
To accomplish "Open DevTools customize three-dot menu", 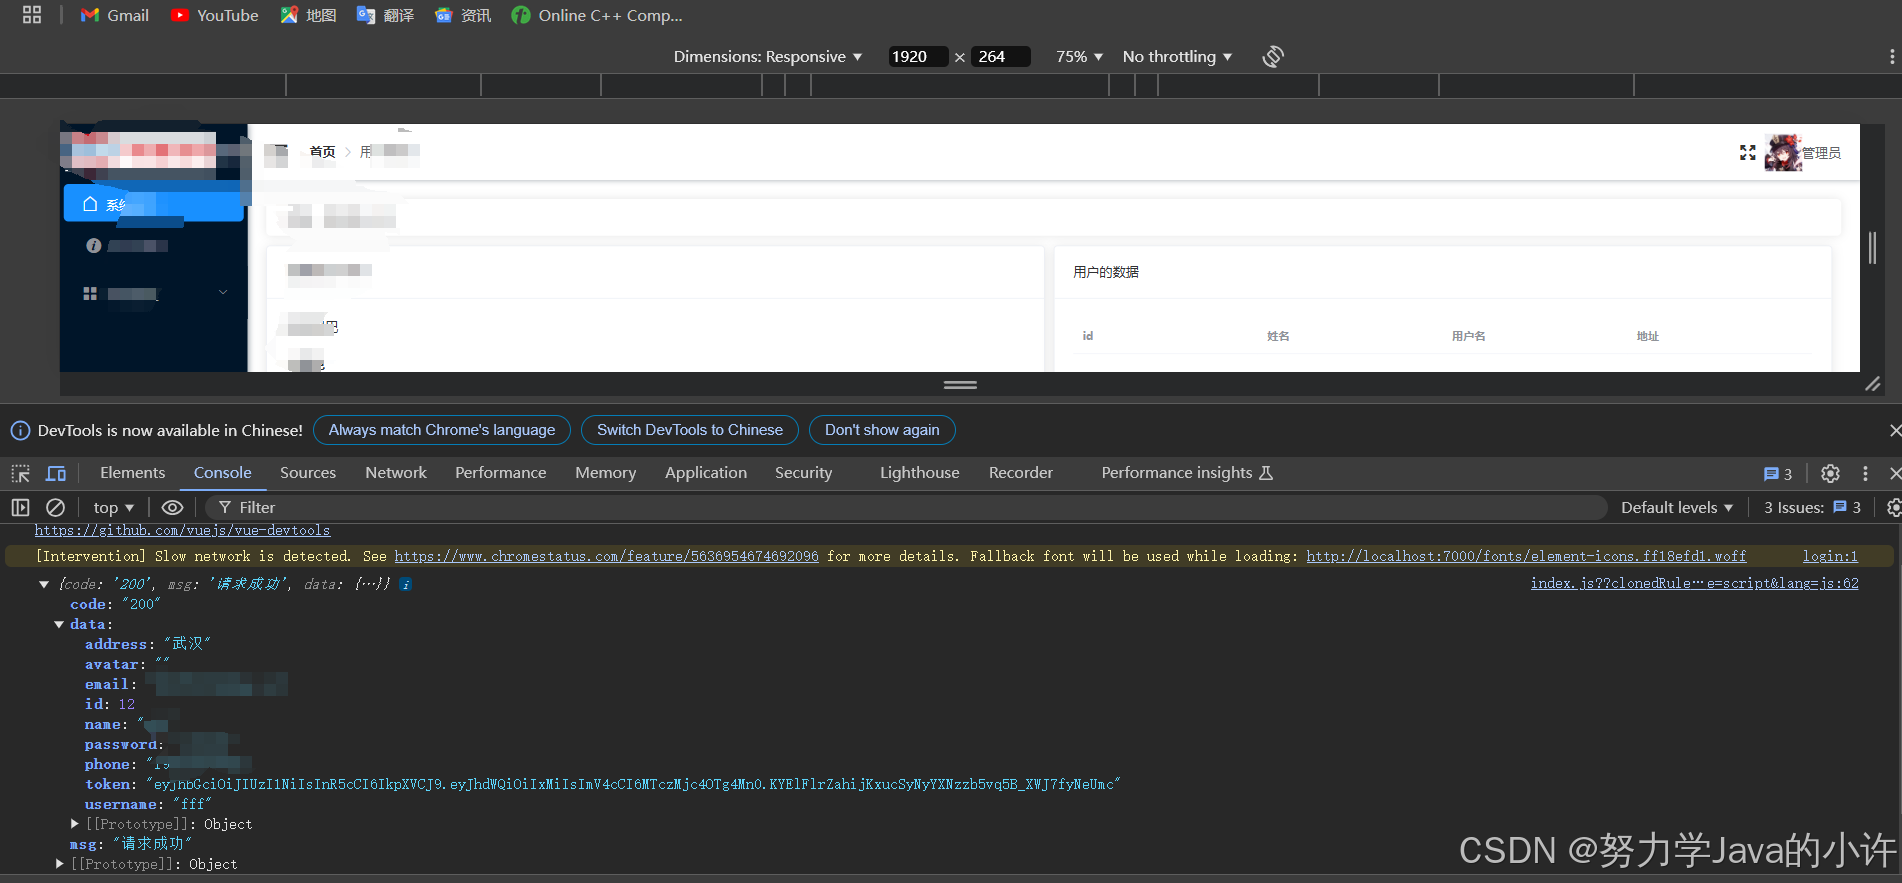I will (1865, 474).
